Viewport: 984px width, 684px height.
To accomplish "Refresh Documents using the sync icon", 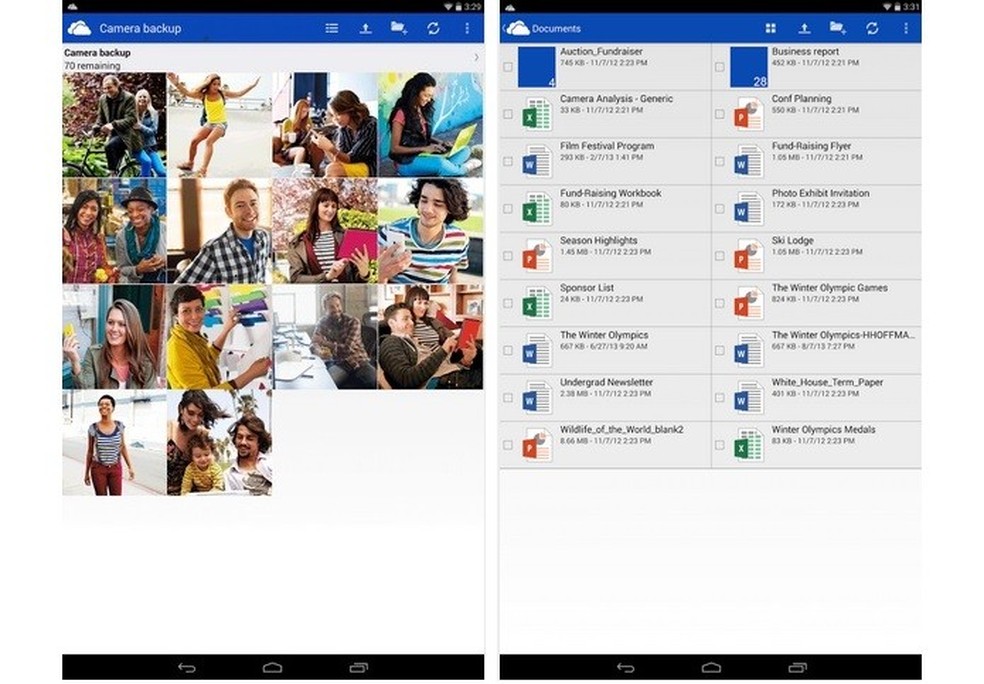I will pyautogui.click(x=872, y=28).
